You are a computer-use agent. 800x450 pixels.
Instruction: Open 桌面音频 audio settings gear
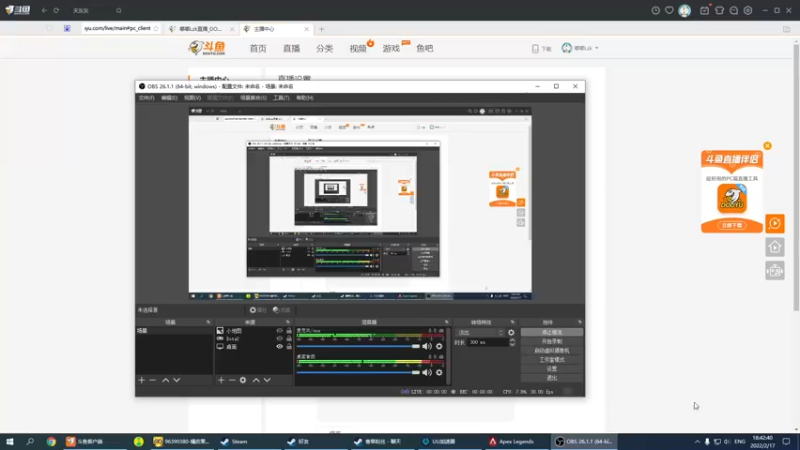(x=439, y=372)
